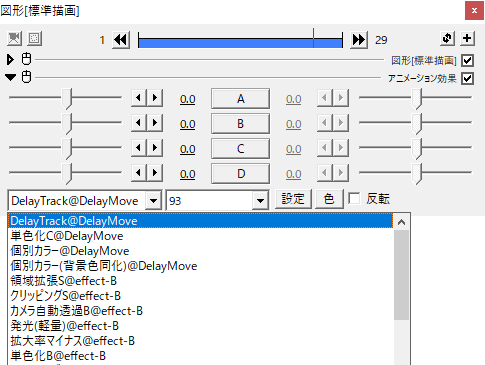
Task: Decrease track B left value arrow
Action: pos(139,123)
